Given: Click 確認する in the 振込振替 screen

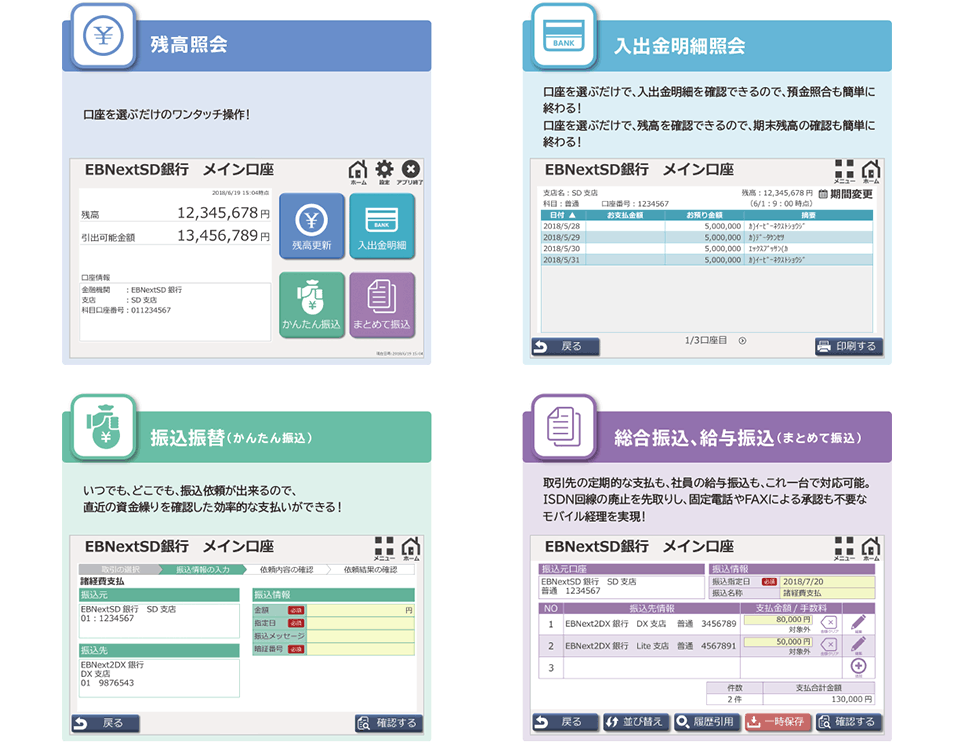Looking at the screenshot, I should pos(389,723).
